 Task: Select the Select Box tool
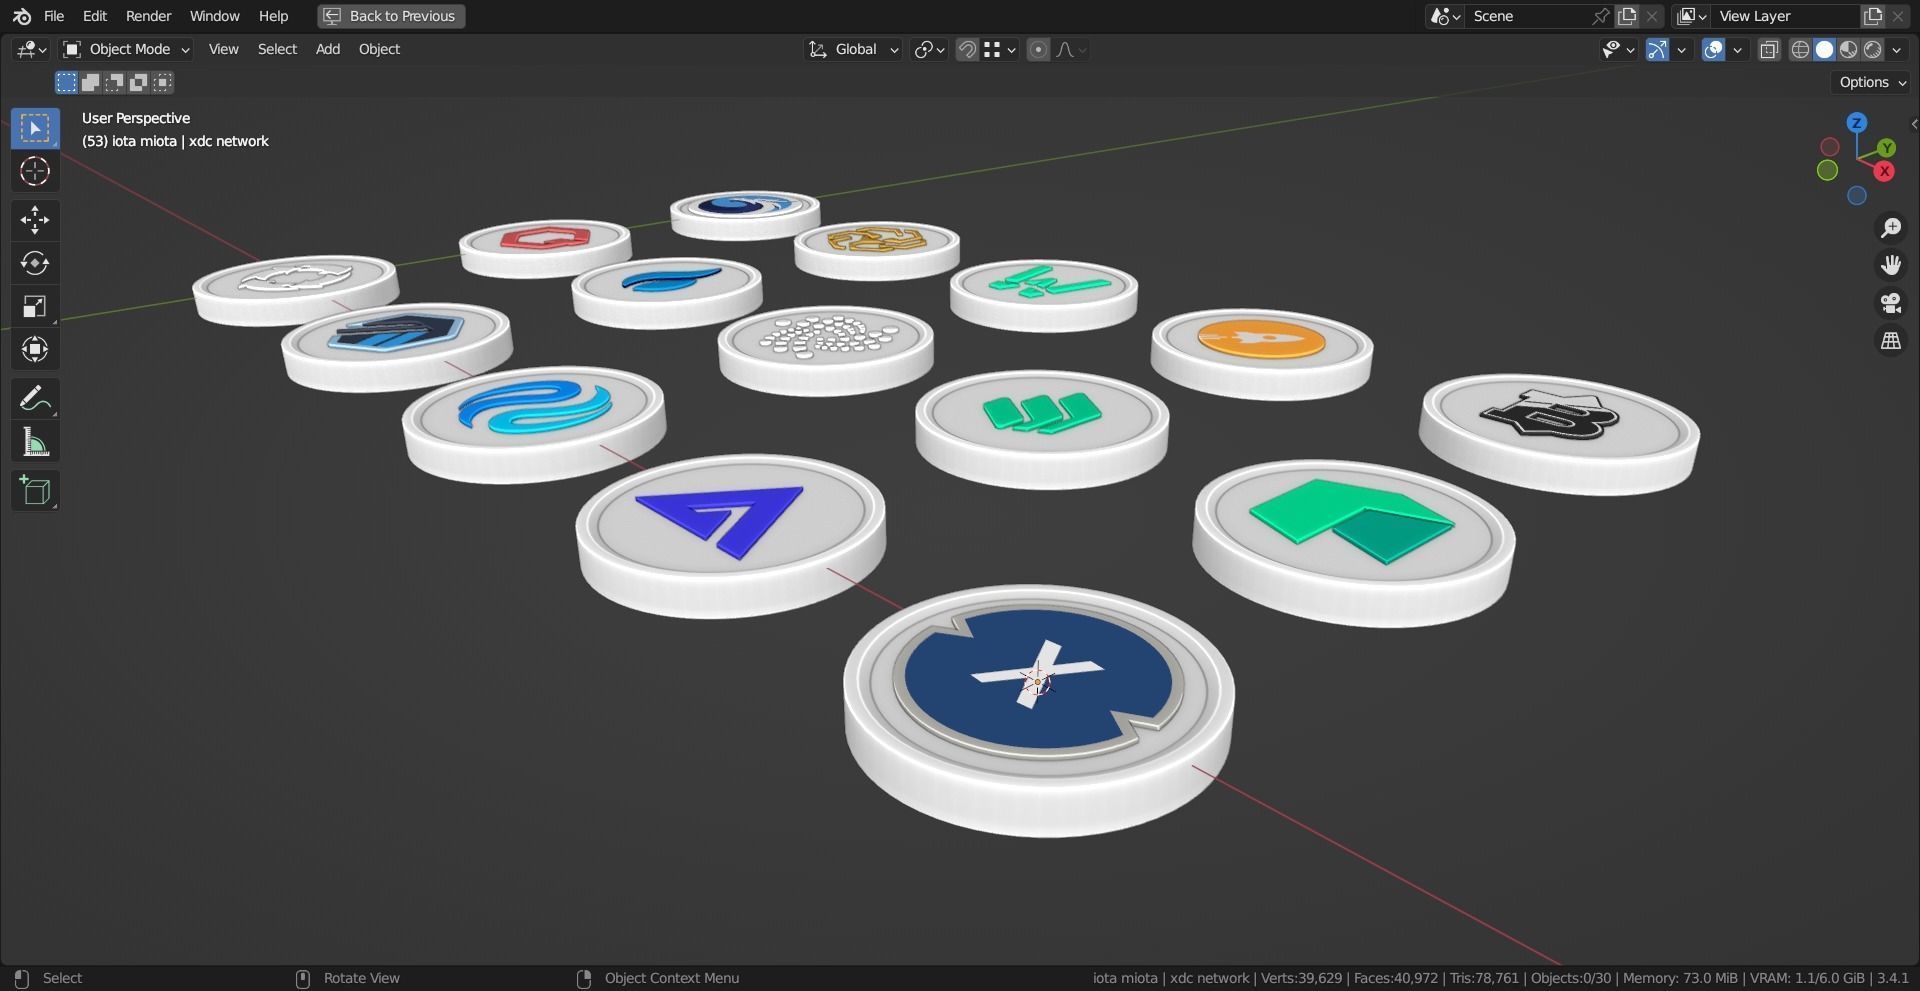click(x=35, y=128)
